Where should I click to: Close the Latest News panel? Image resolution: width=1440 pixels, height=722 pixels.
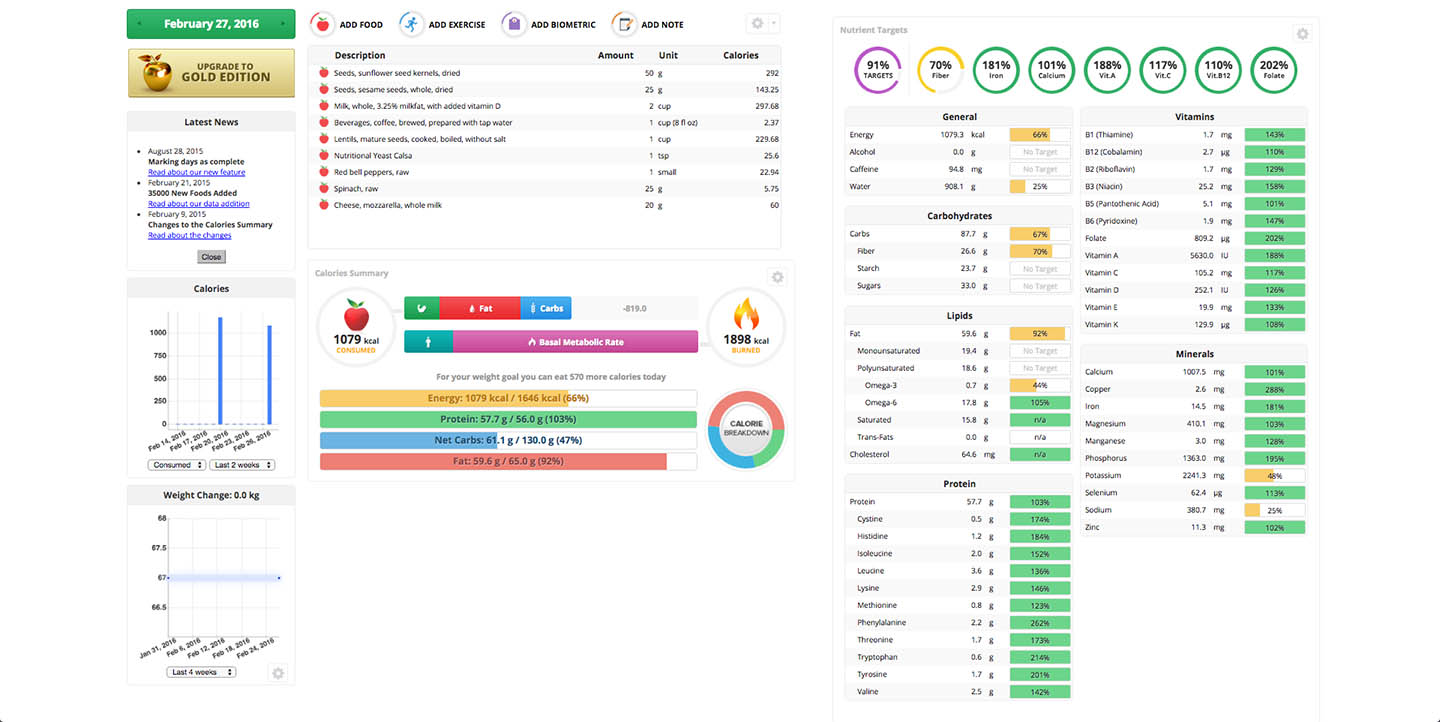(211, 257)
